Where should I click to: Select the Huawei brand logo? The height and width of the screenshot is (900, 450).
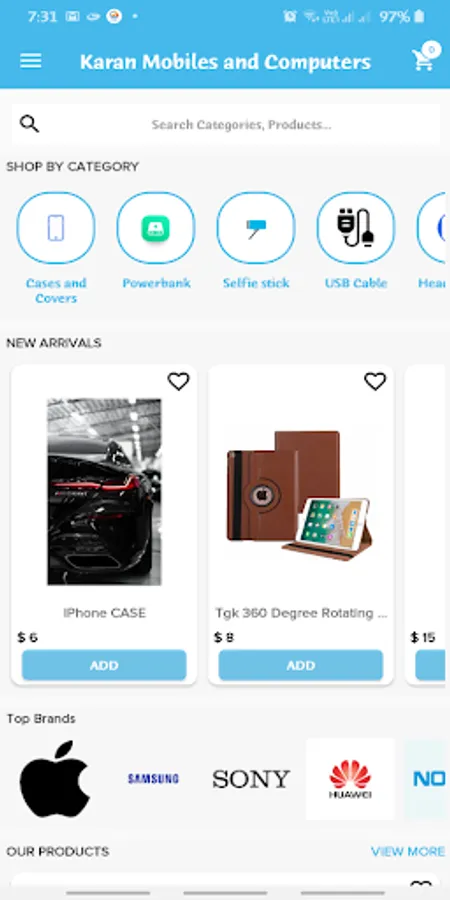[350, 779]
